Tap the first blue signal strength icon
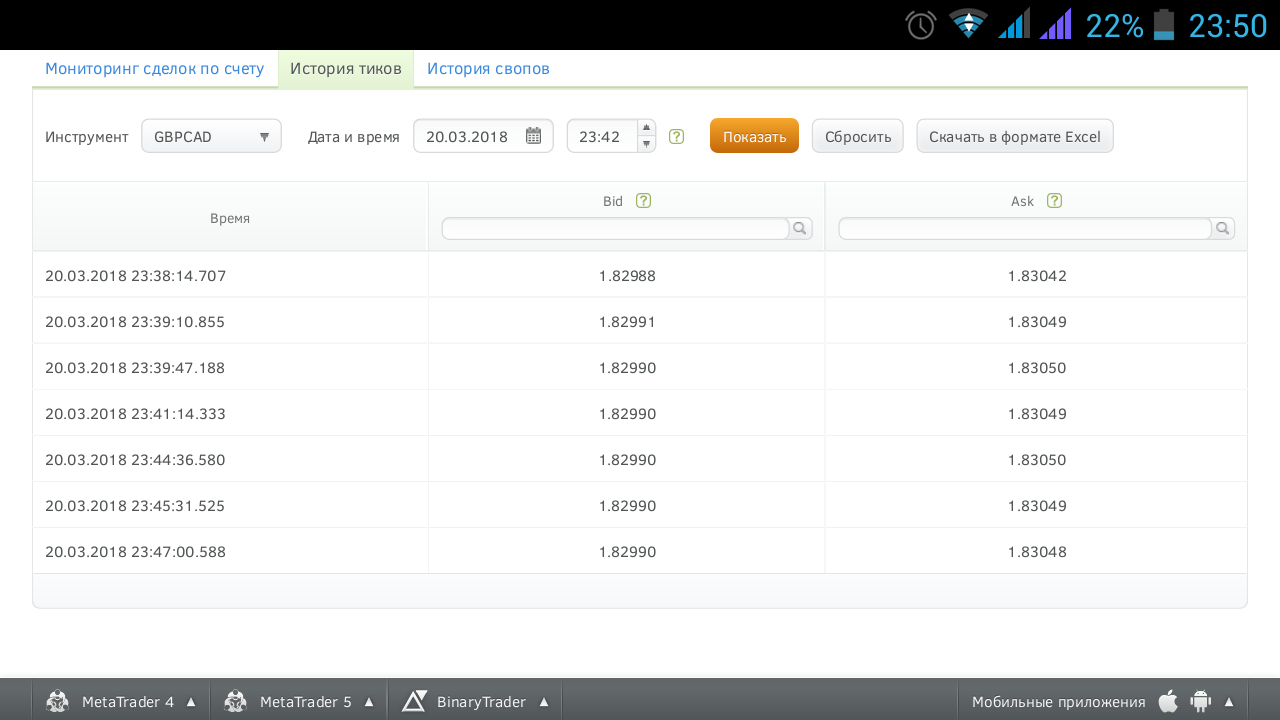 [1014, 24]
